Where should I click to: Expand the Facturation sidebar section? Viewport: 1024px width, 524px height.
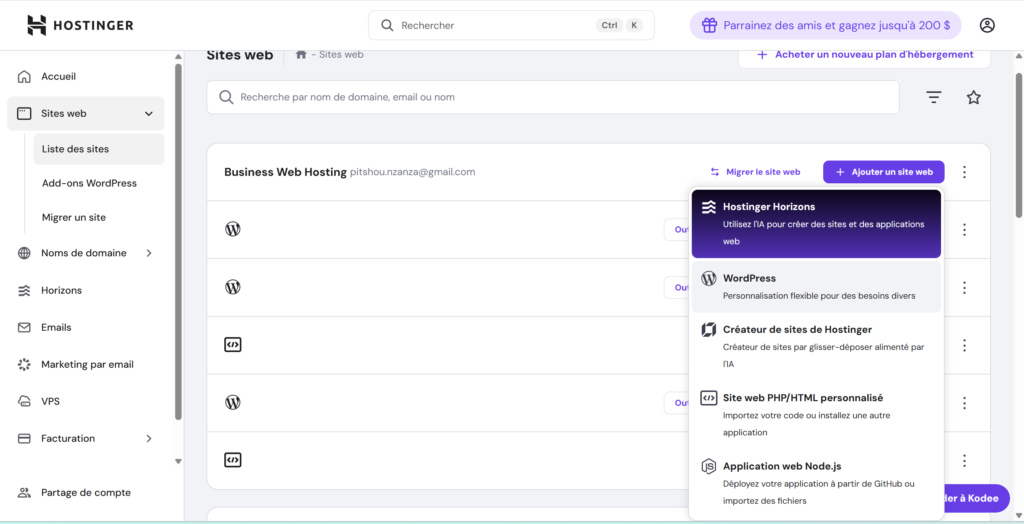(x=149, y=438)
